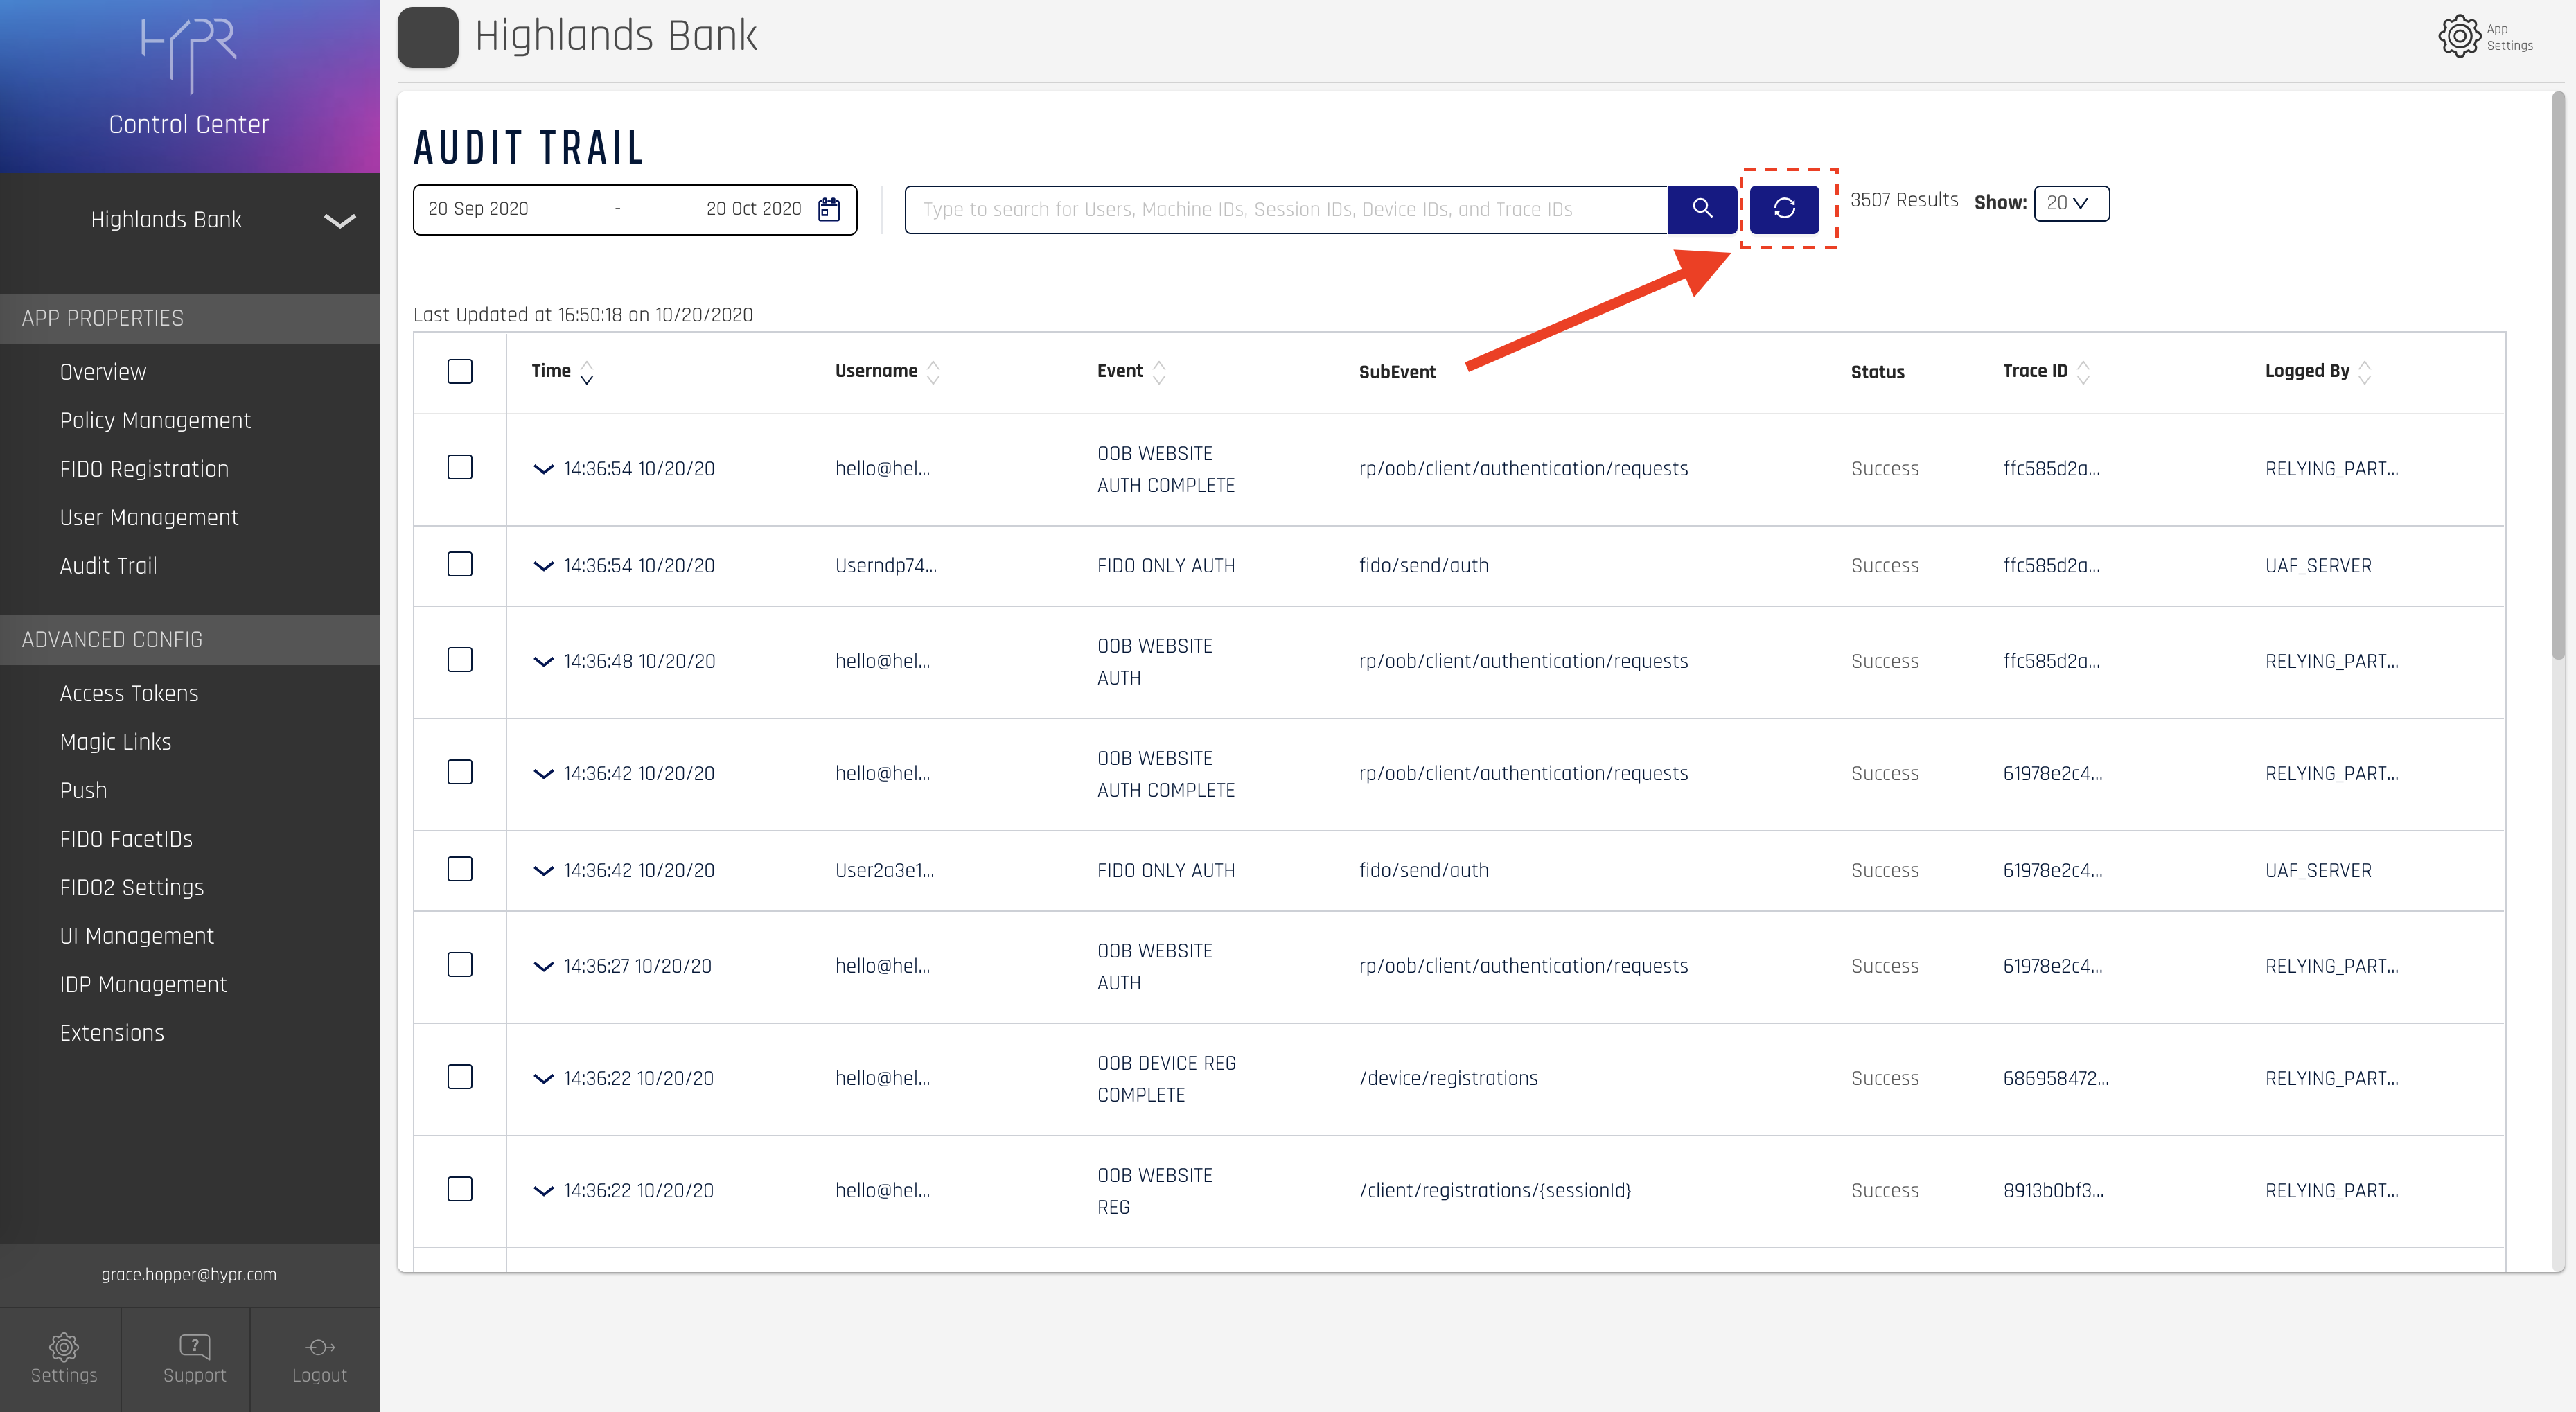Focus the Users and Trace IDs search field
Screen dimensions: 2576x1412
tap(1286, 209)
